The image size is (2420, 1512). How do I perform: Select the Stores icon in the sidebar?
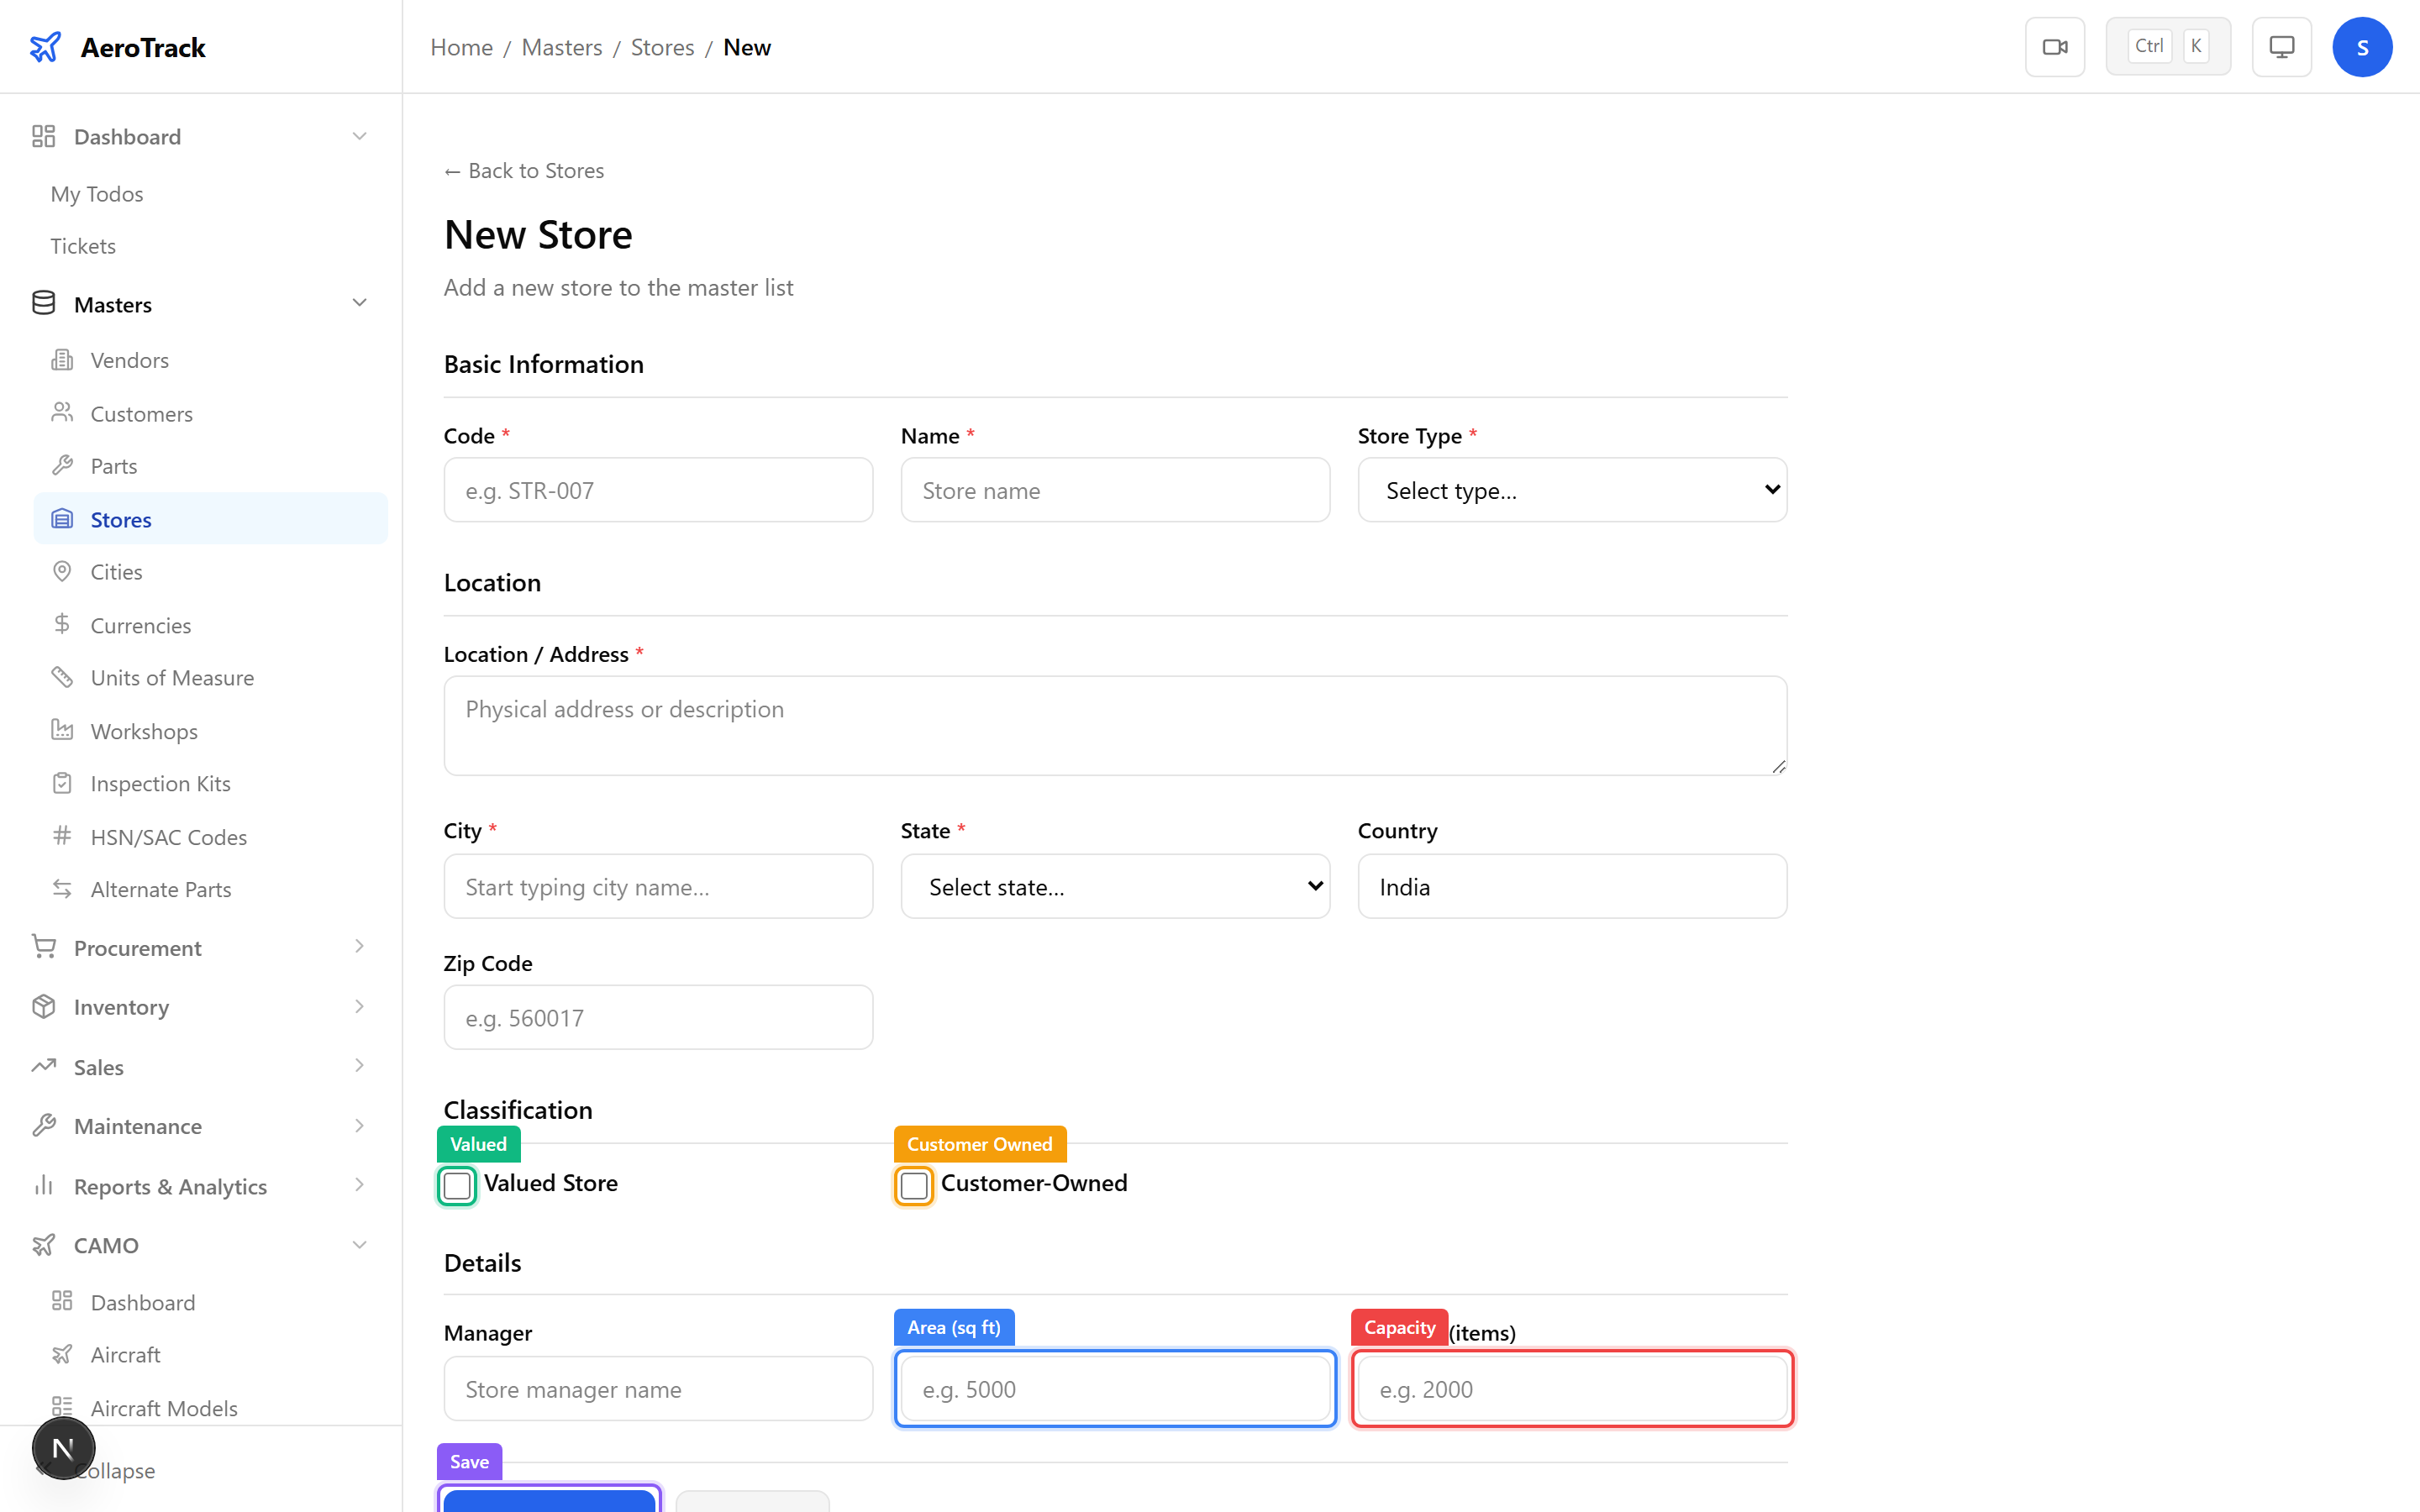click(62, 518)
